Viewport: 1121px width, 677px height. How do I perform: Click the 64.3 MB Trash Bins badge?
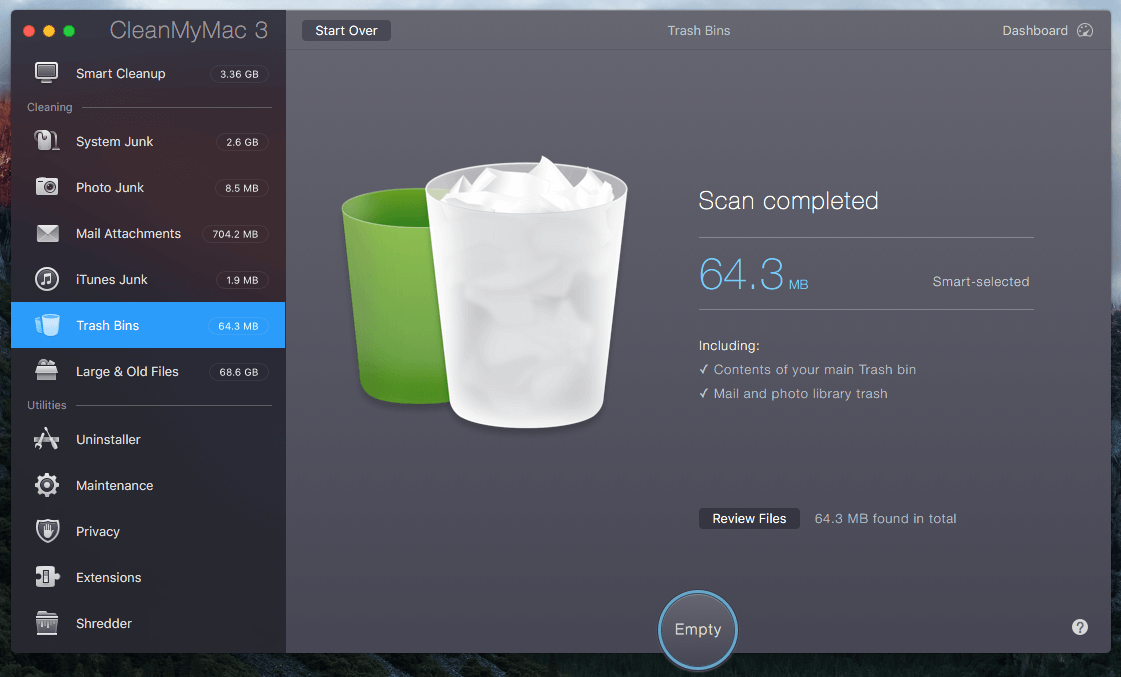(238, 326)
